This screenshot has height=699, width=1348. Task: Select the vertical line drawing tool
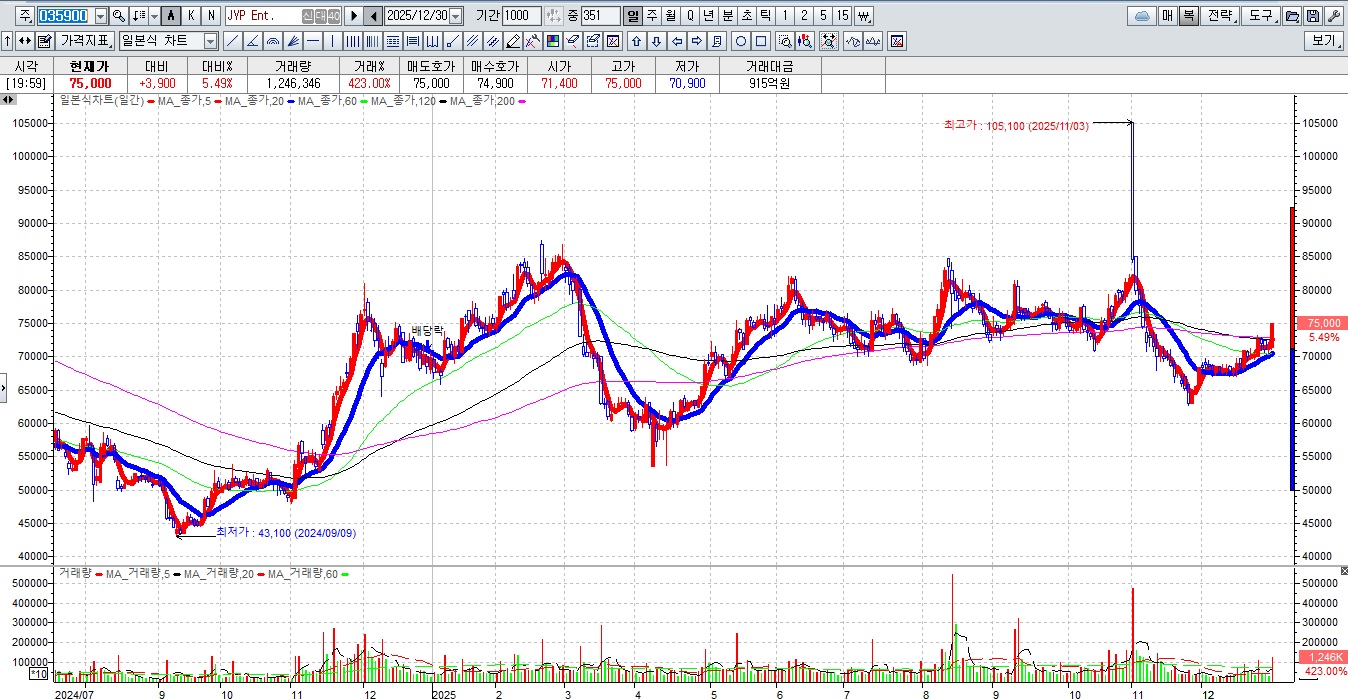point(332,41)
